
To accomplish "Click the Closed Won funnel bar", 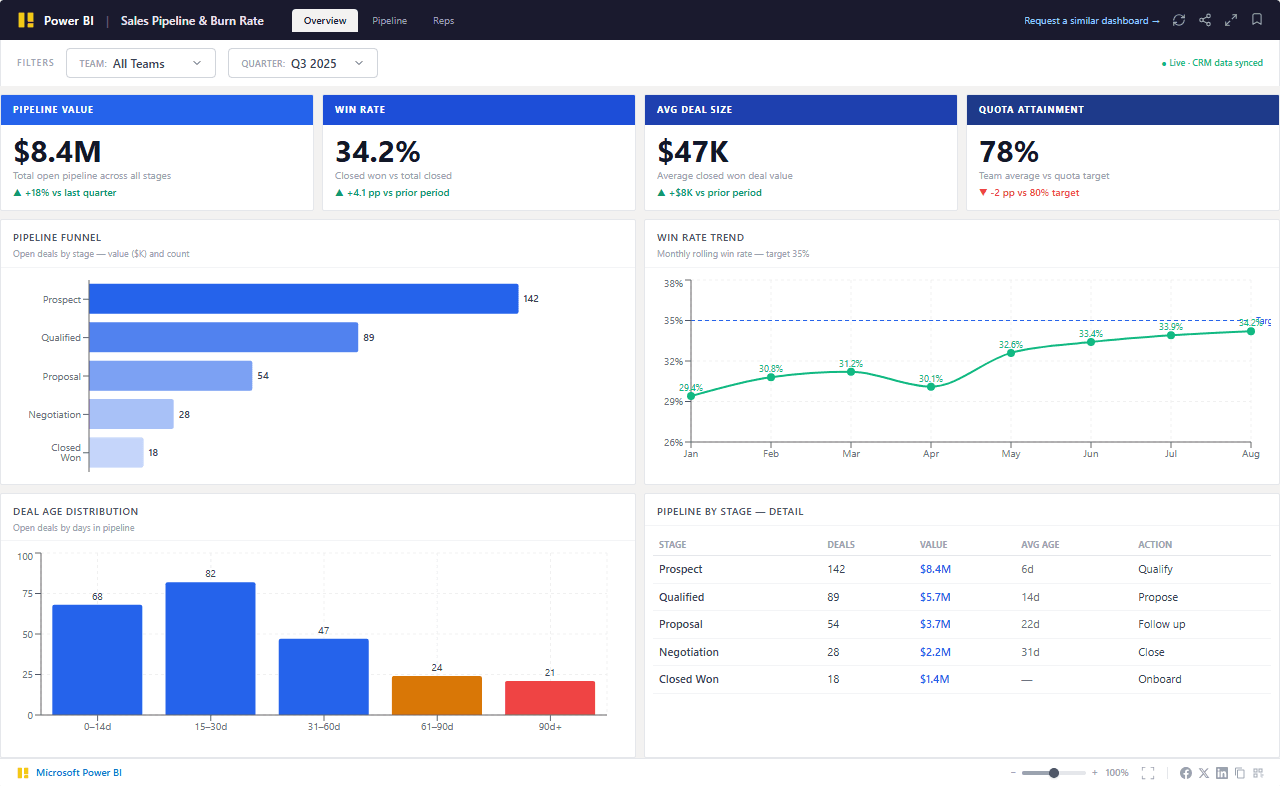I will point(116,452).
